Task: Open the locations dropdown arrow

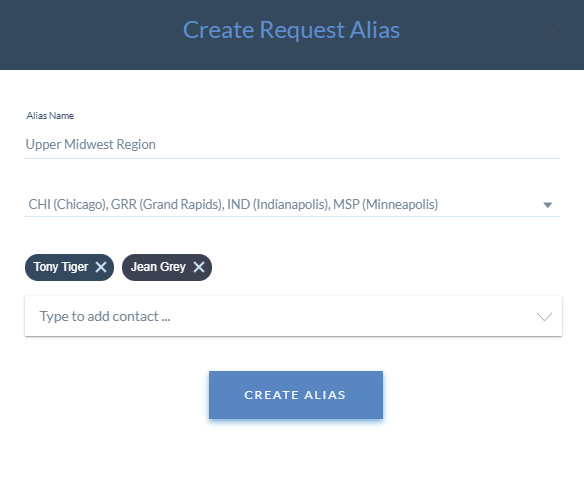Action: point(548,205)
